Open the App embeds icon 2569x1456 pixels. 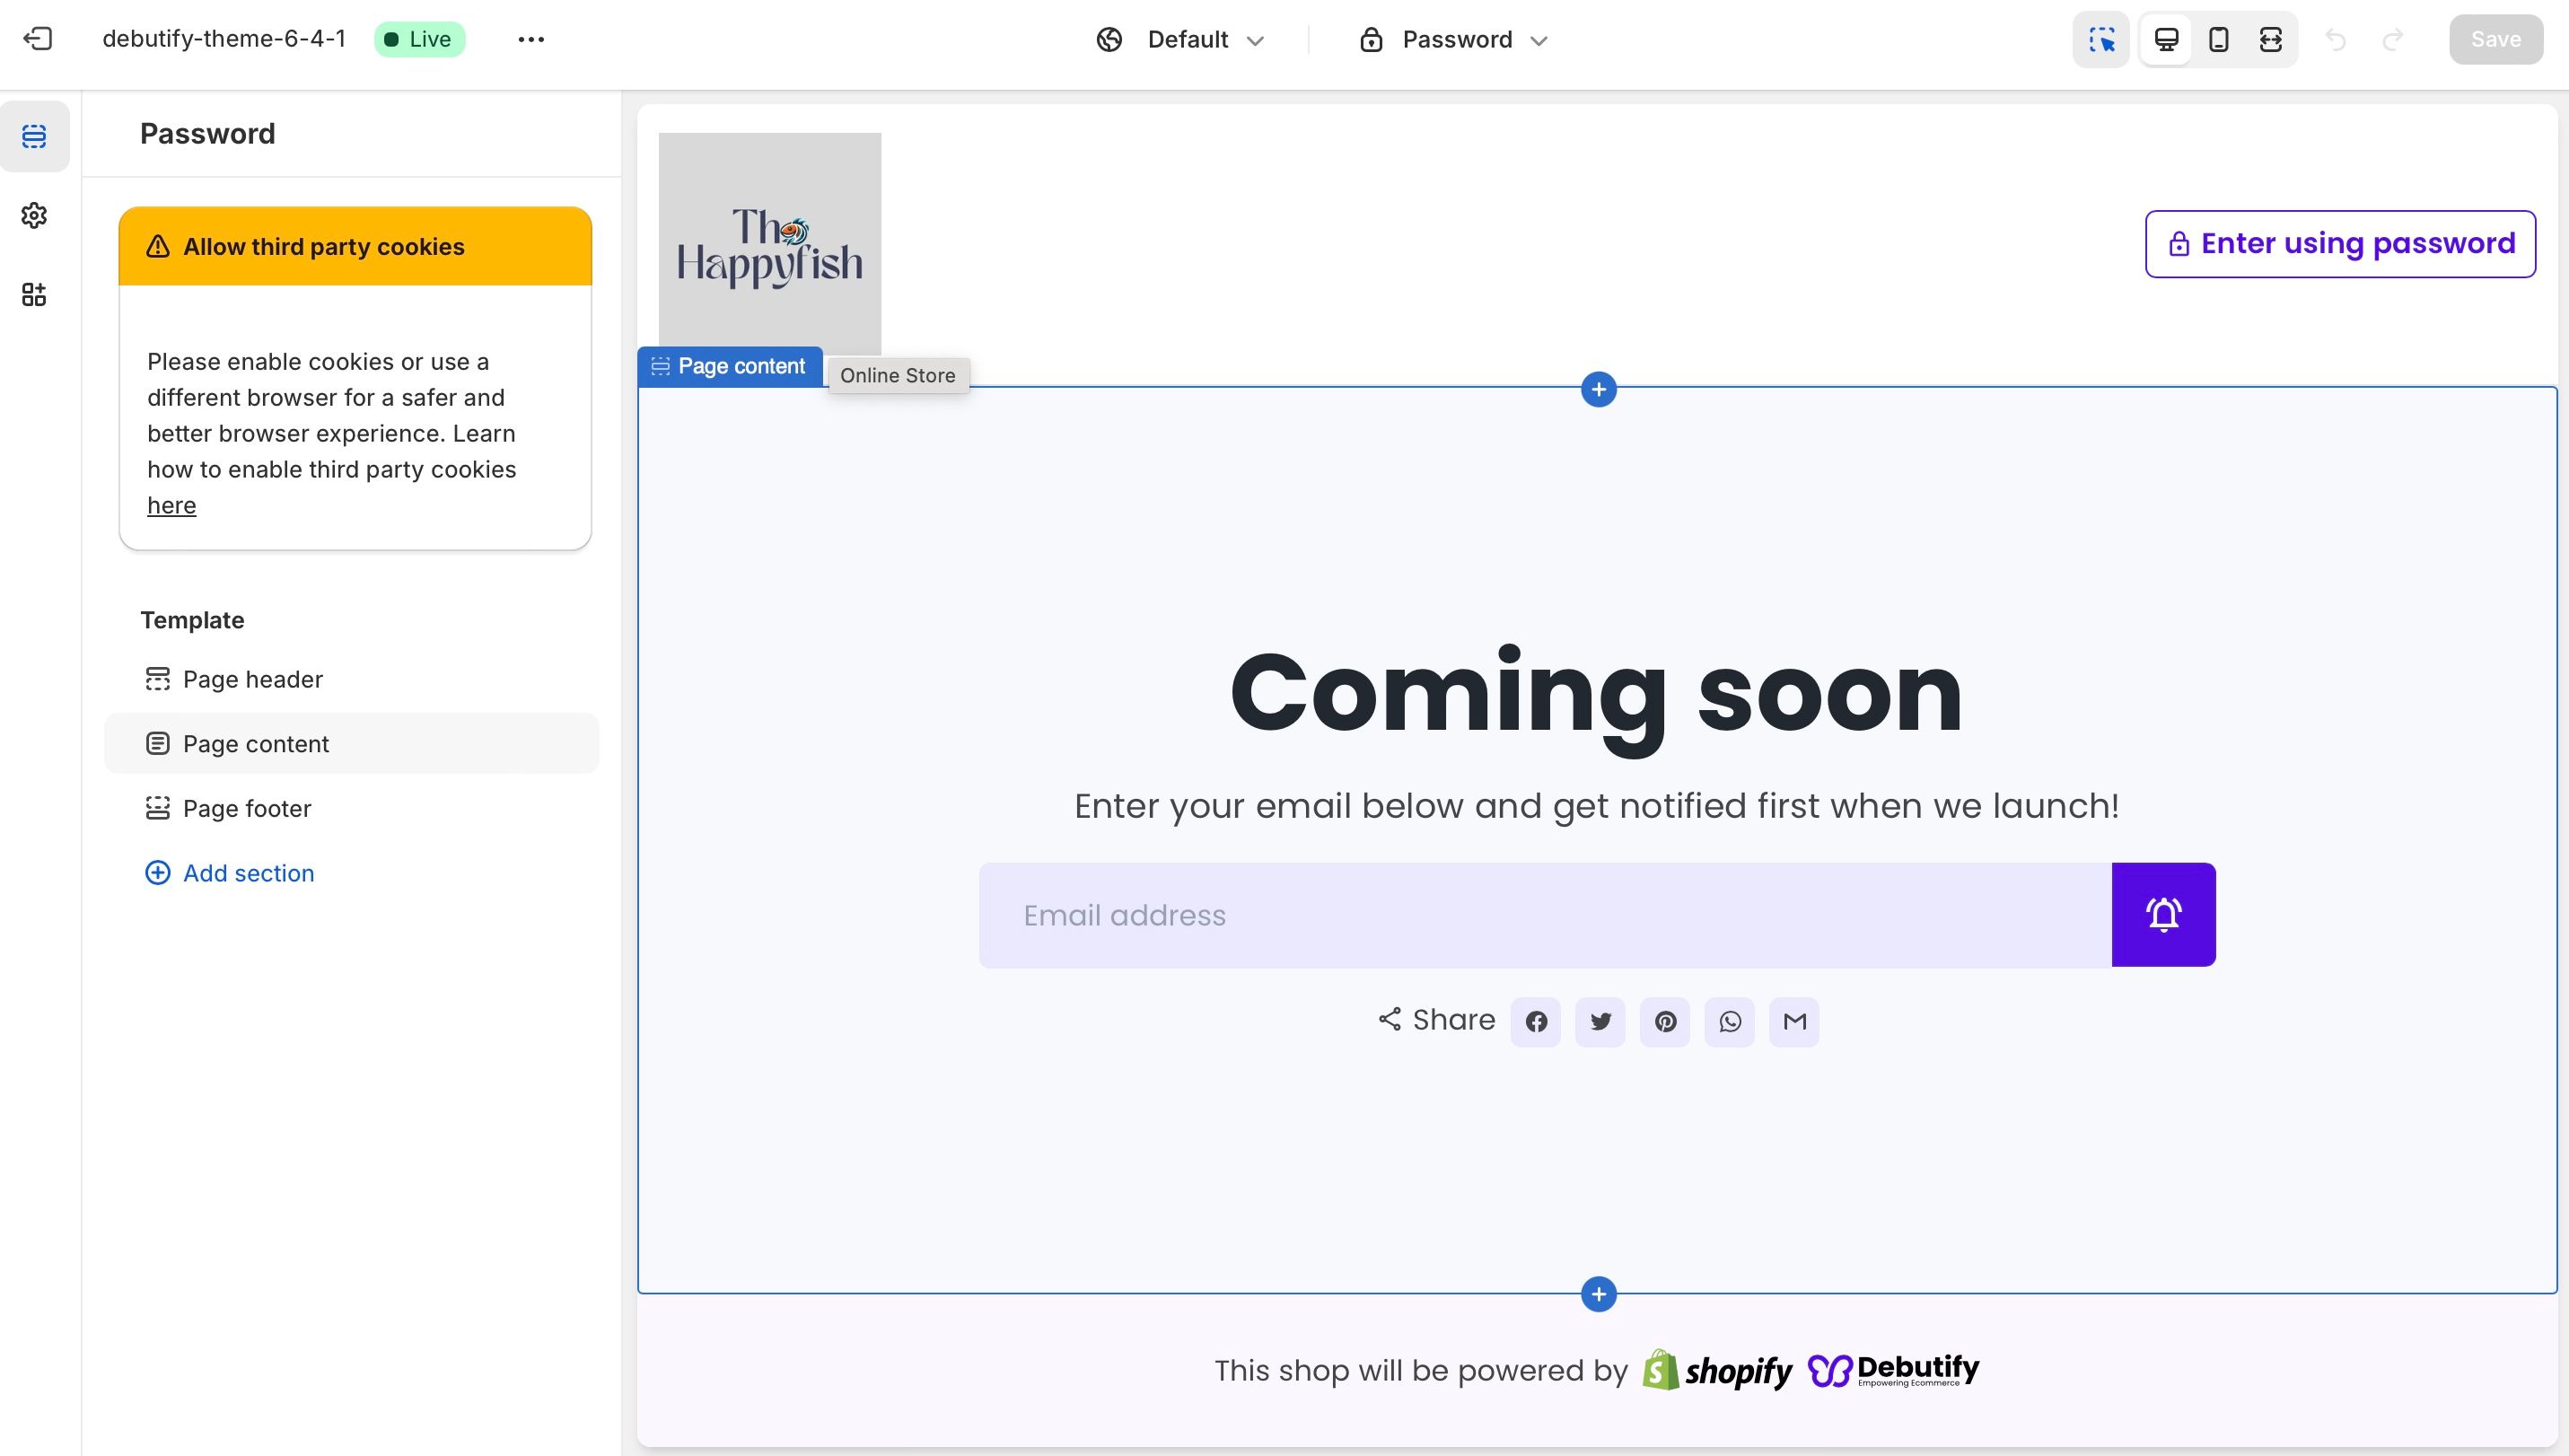(x=34, y=294)
